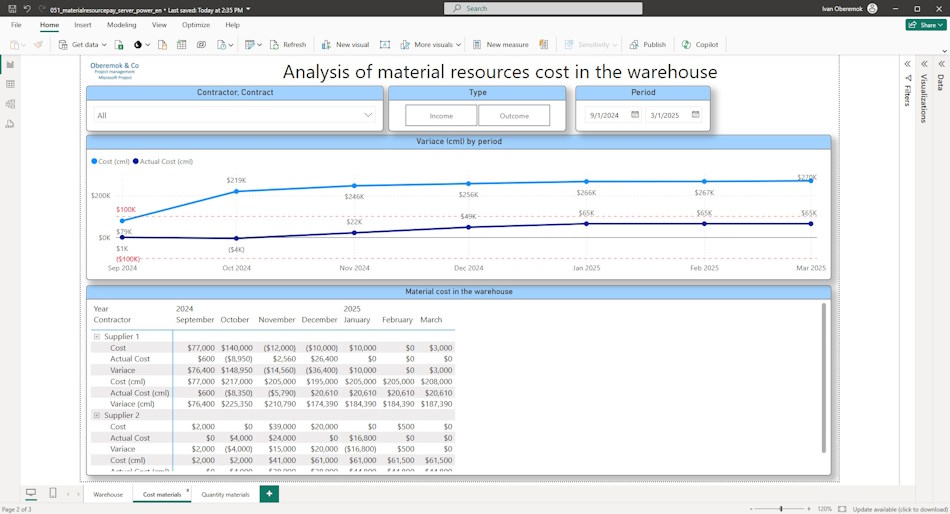Switch to Report view in left sidebar

pos(10,64)
